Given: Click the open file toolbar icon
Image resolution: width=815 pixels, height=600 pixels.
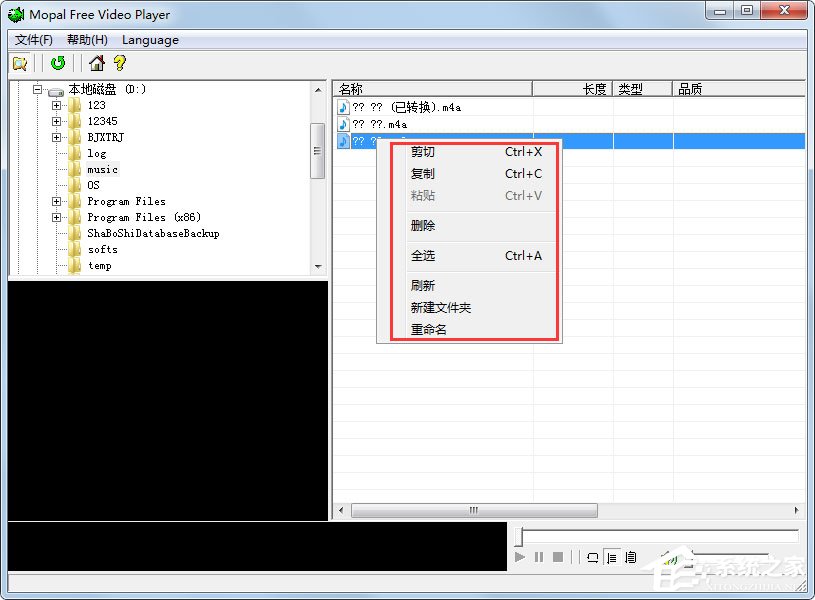Looking at the screenshot, I should point(20,63).
